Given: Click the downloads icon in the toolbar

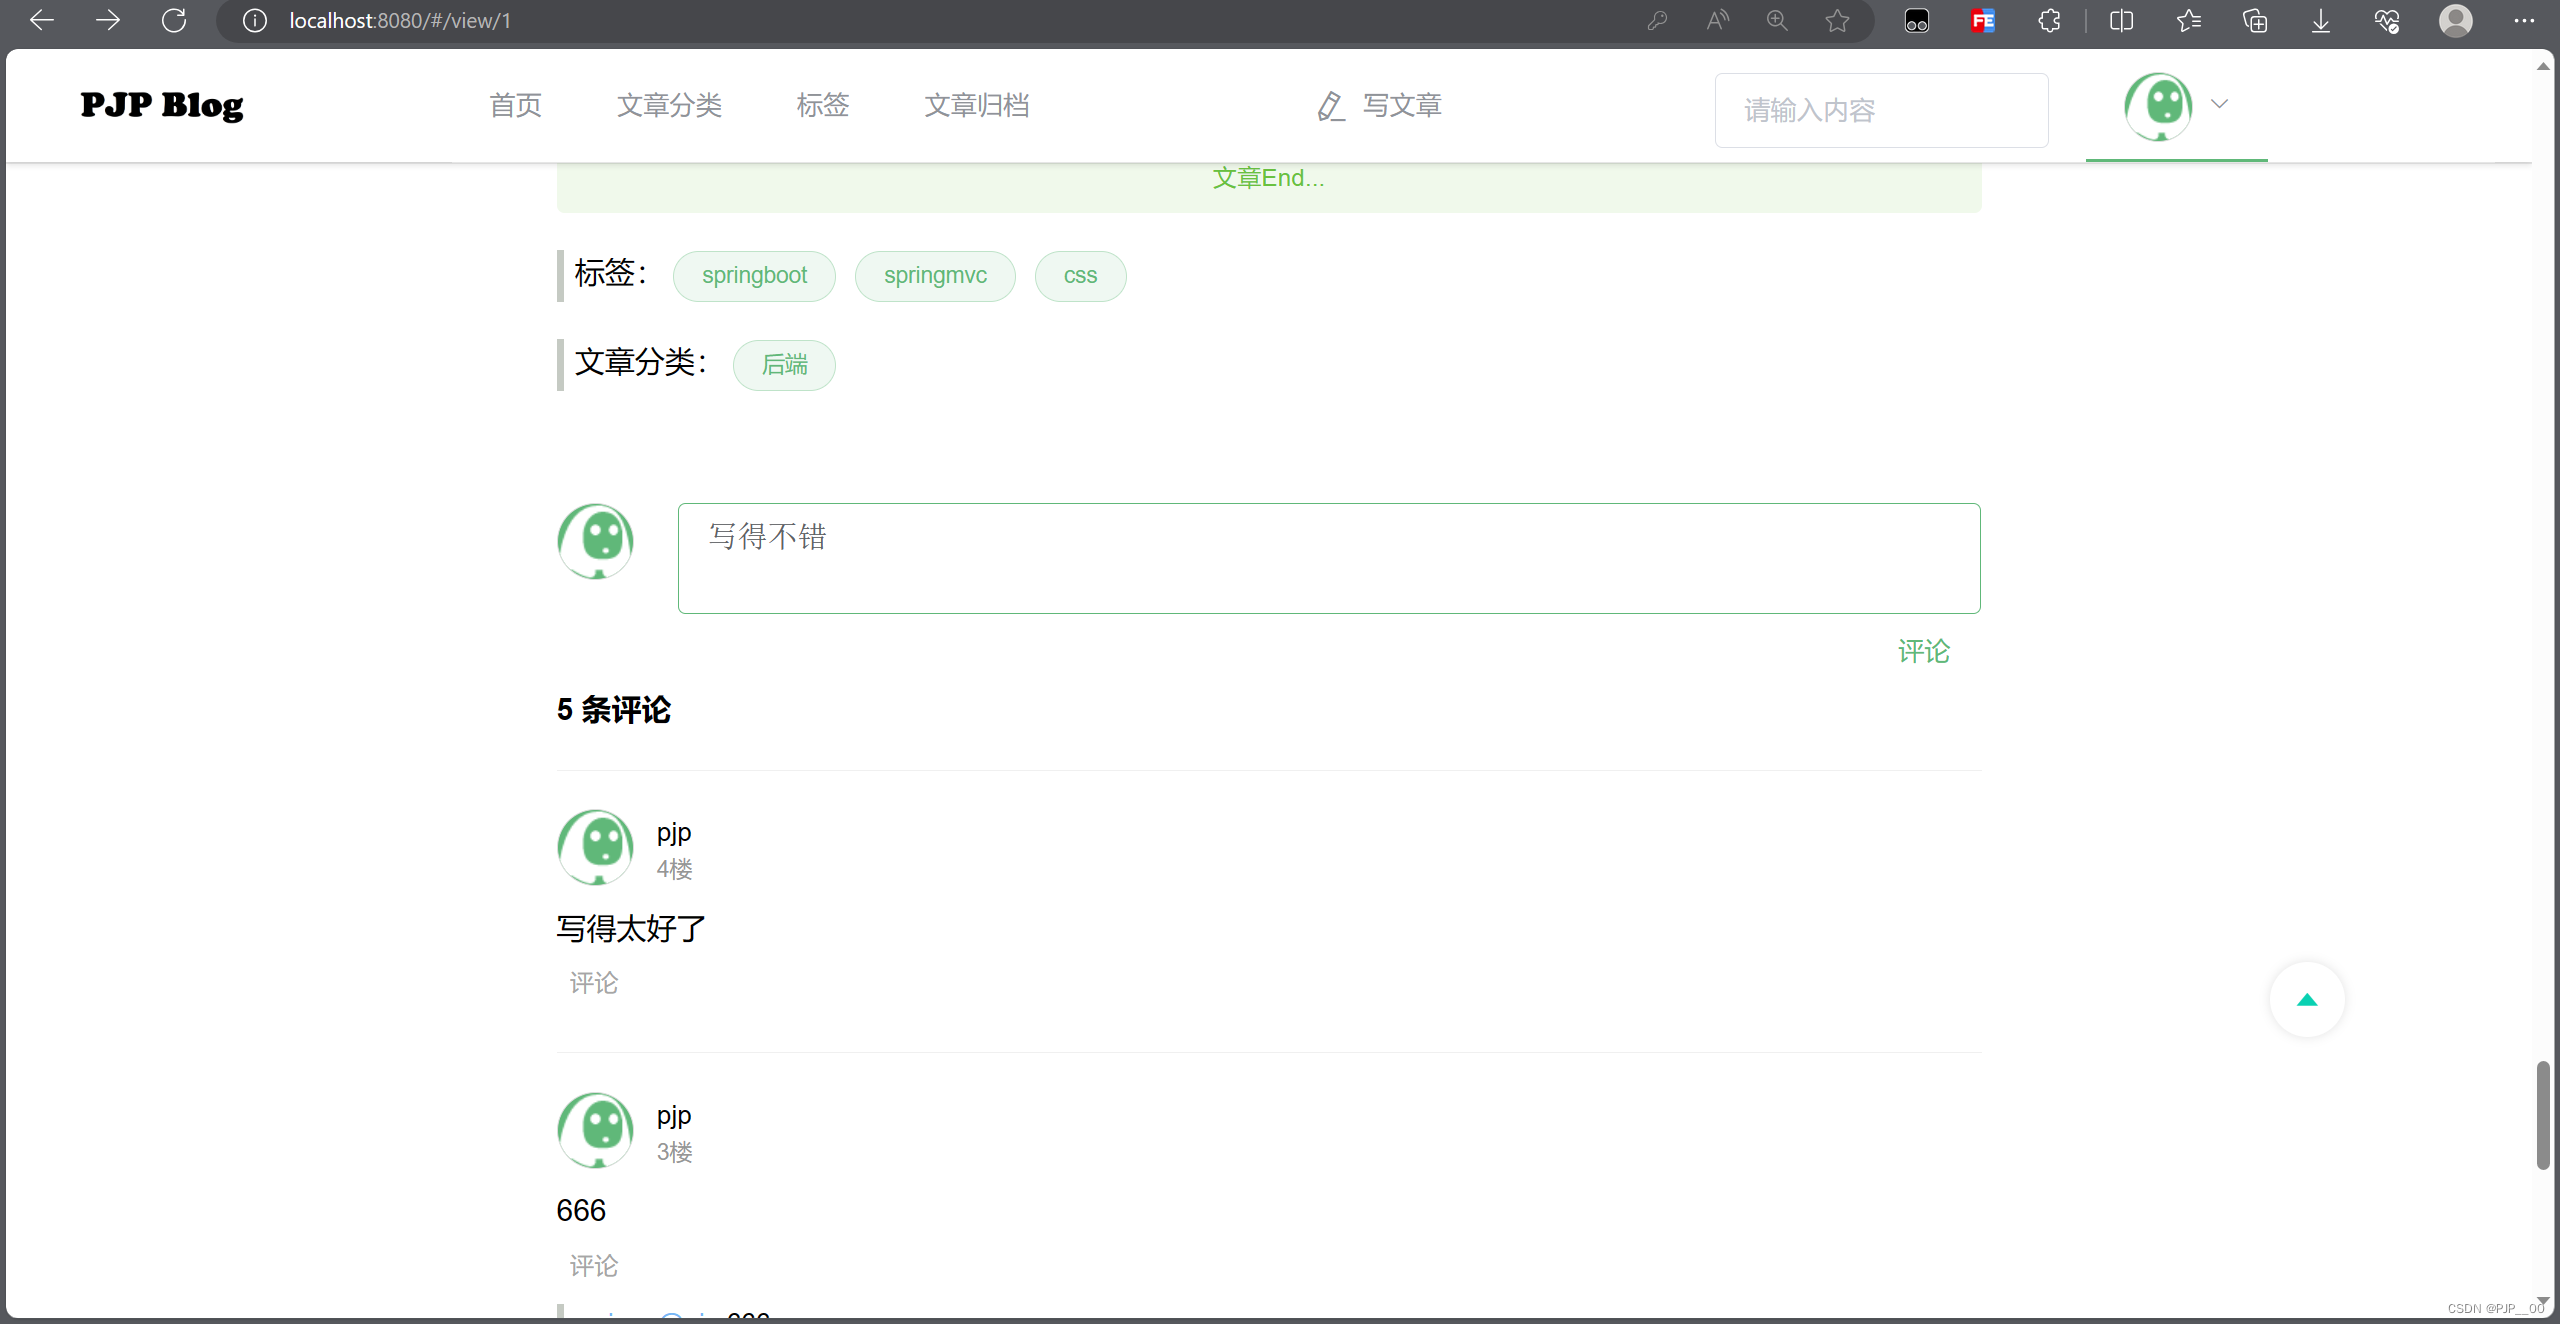Looking at the screenshot, I should (x=2320, y=20).
